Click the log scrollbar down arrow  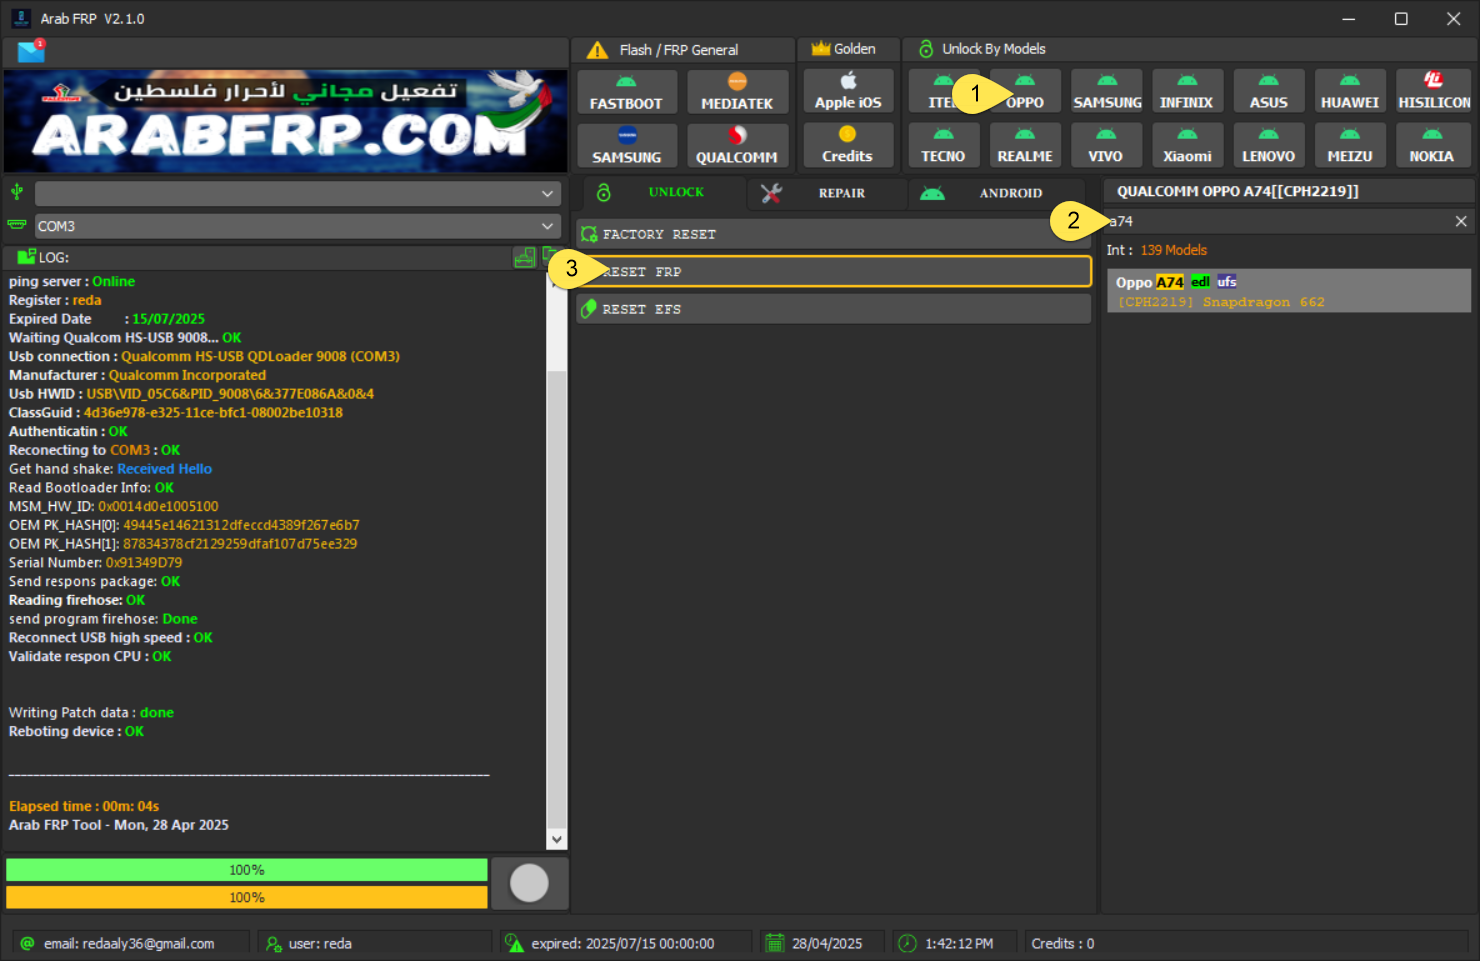click(x=557, y=839)
